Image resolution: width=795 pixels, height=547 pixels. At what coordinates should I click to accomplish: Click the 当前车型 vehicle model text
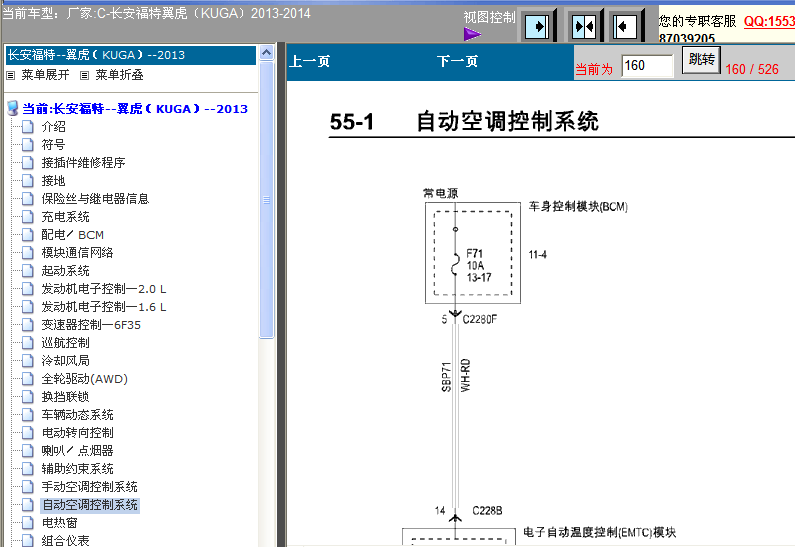click(156, 13)
